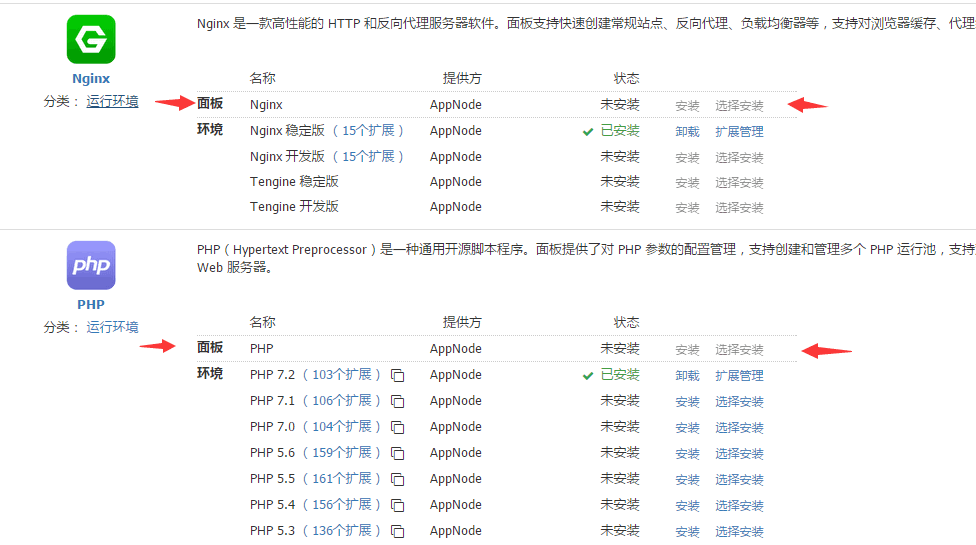This screenshot has width=976, height=545.
Task: Click 选择安装 for Nginx 开发版
Action: click(739, 158)
